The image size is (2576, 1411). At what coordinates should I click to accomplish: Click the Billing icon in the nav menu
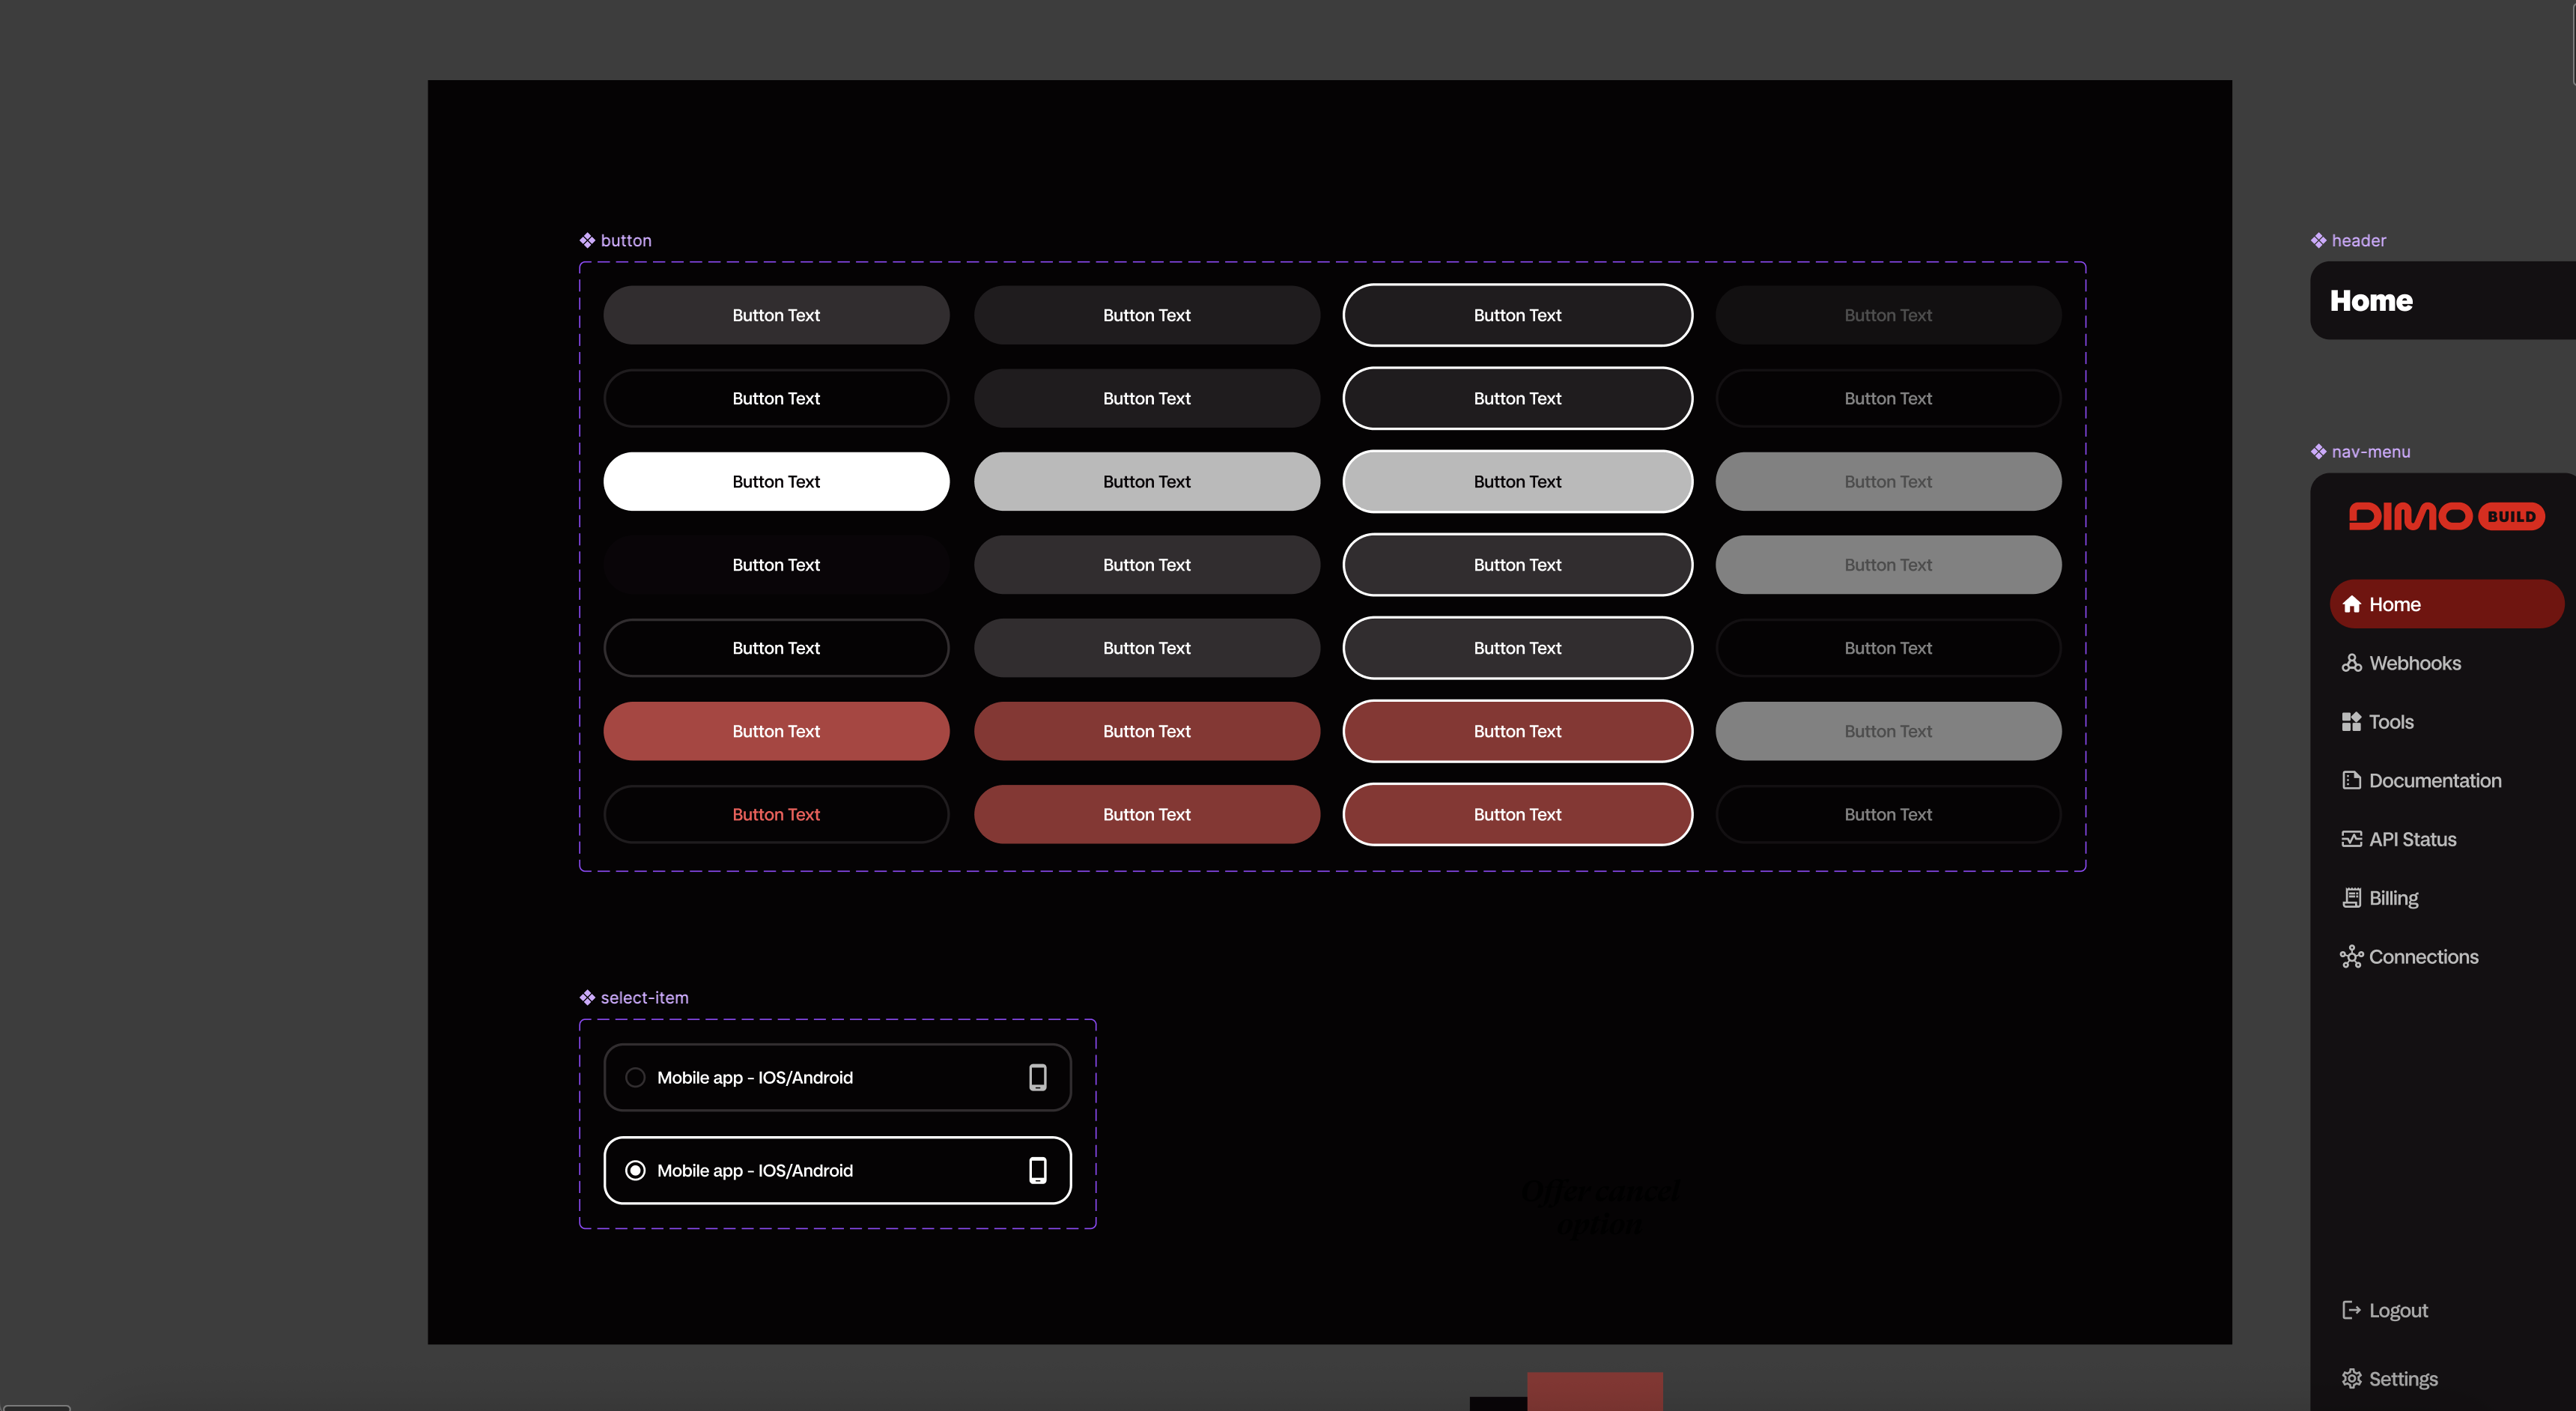pos(2352,897)
